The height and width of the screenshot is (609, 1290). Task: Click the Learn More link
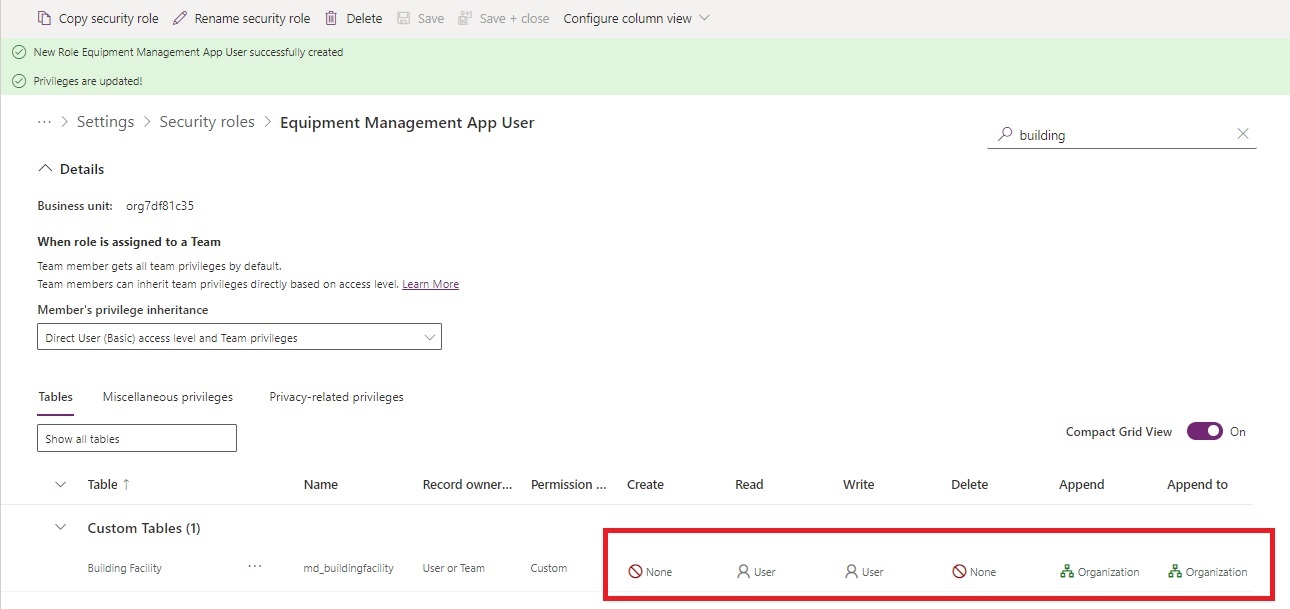coord(430,283)
